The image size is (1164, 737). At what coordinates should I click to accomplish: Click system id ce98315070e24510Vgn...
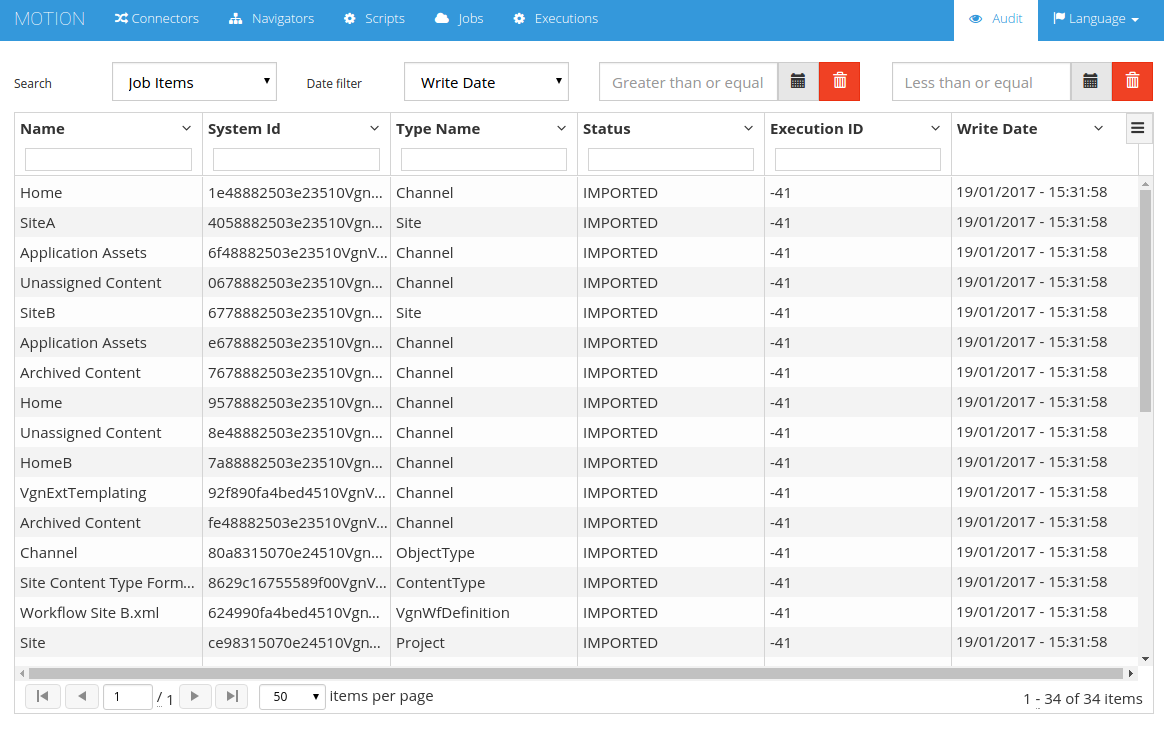click(x=295, y=643)
